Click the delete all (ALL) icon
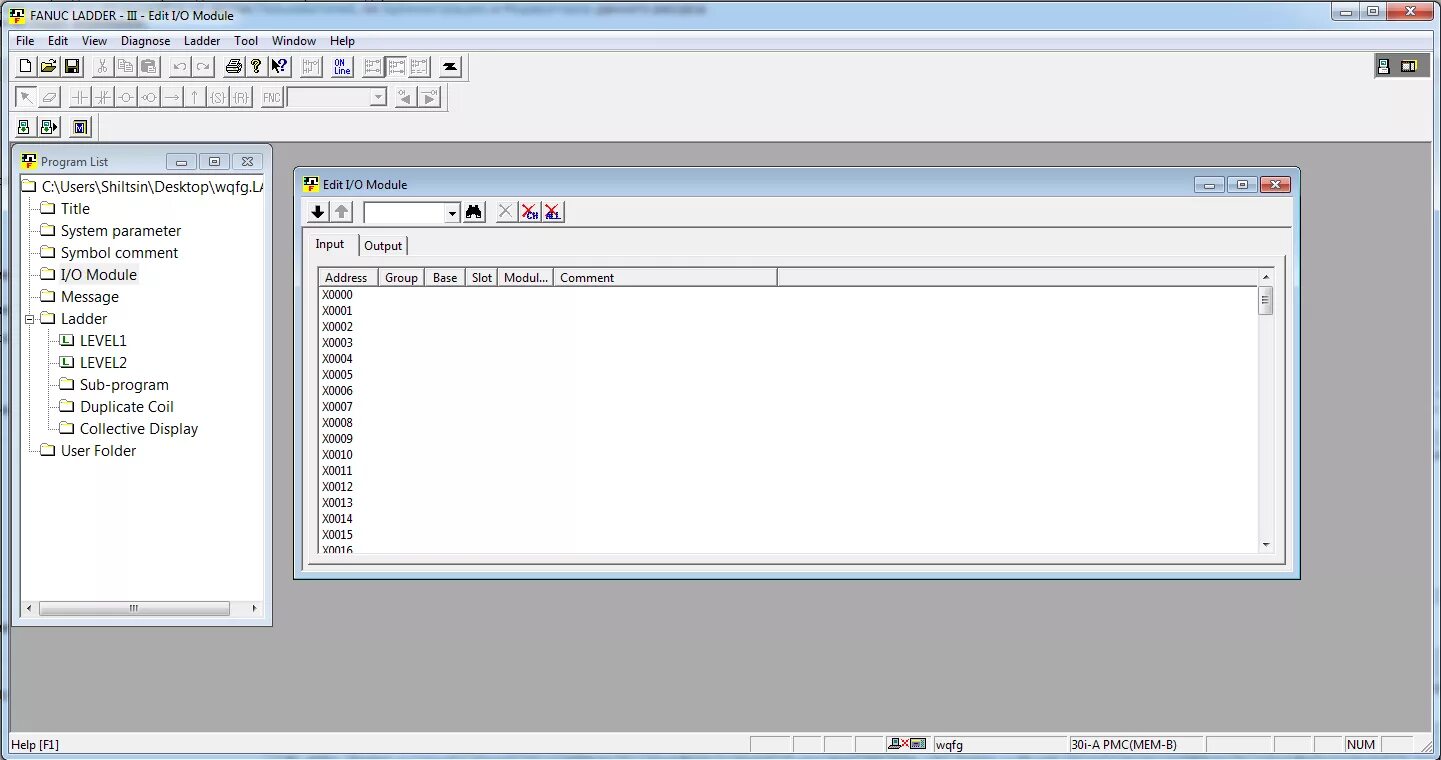The height and width of the screenshot is (760, 1441). pyautogui.click(x=553, y=212)
